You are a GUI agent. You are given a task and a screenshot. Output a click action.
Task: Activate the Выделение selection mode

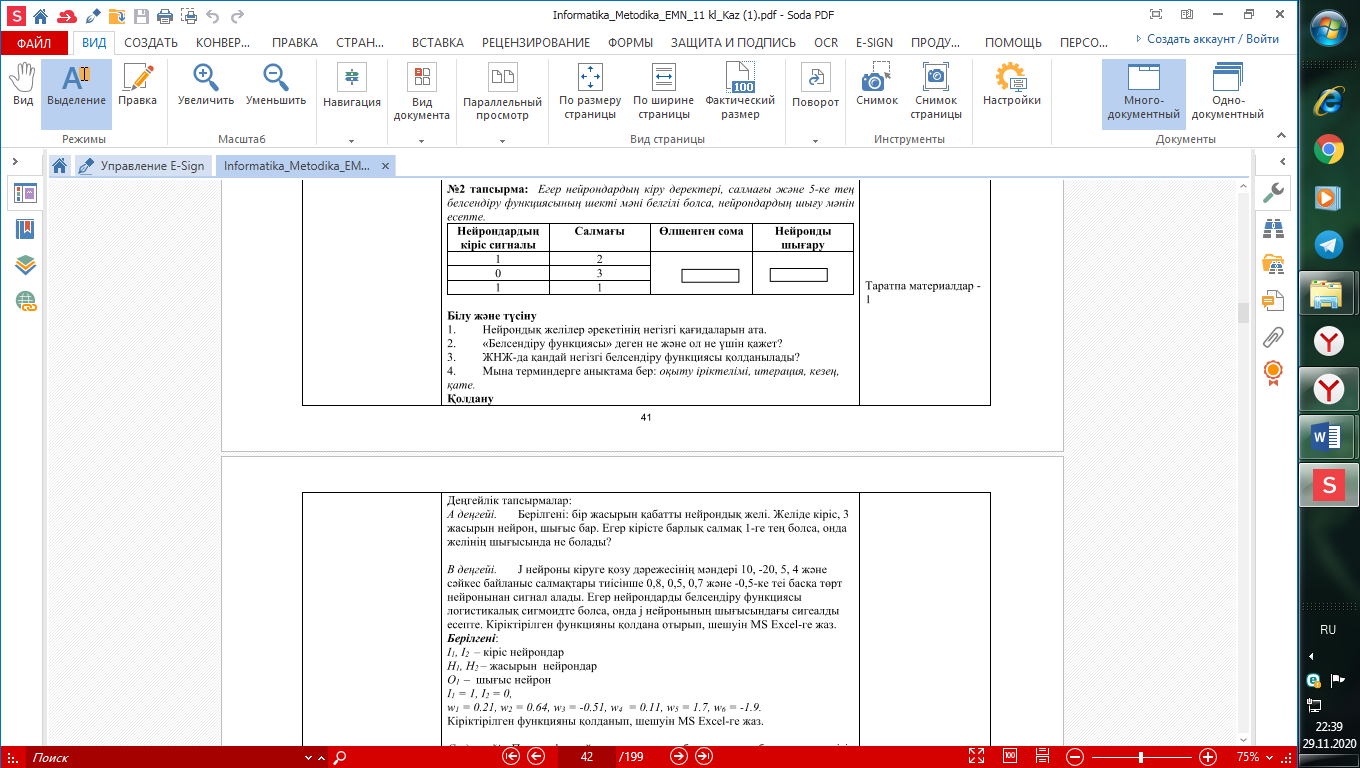pyautogui.click(x=76, y=85)
